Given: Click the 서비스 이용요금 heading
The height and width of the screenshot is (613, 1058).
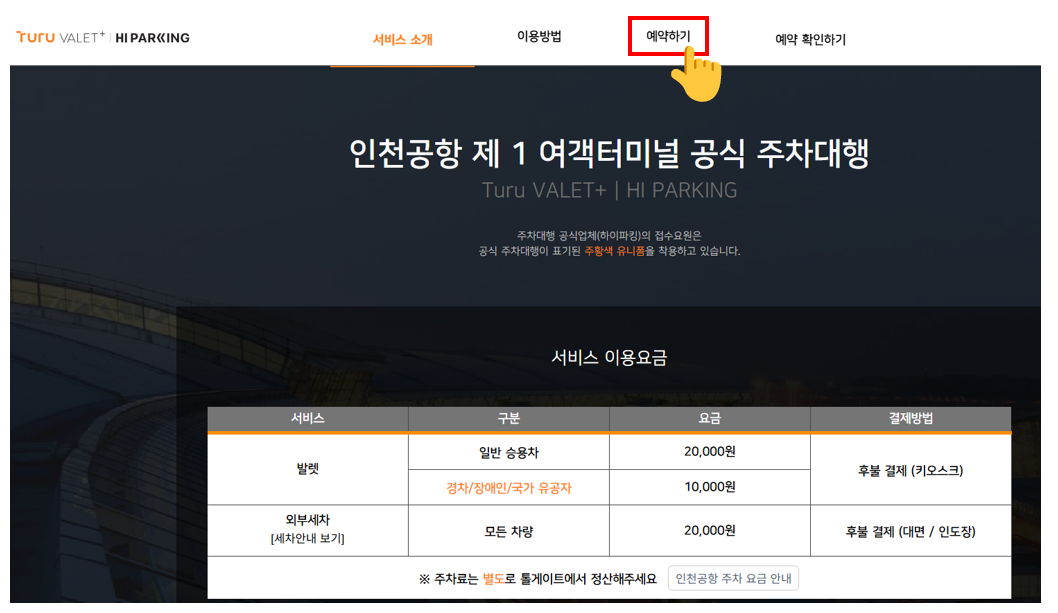Looking at the screenshot, I should click(x=609, y=357).
